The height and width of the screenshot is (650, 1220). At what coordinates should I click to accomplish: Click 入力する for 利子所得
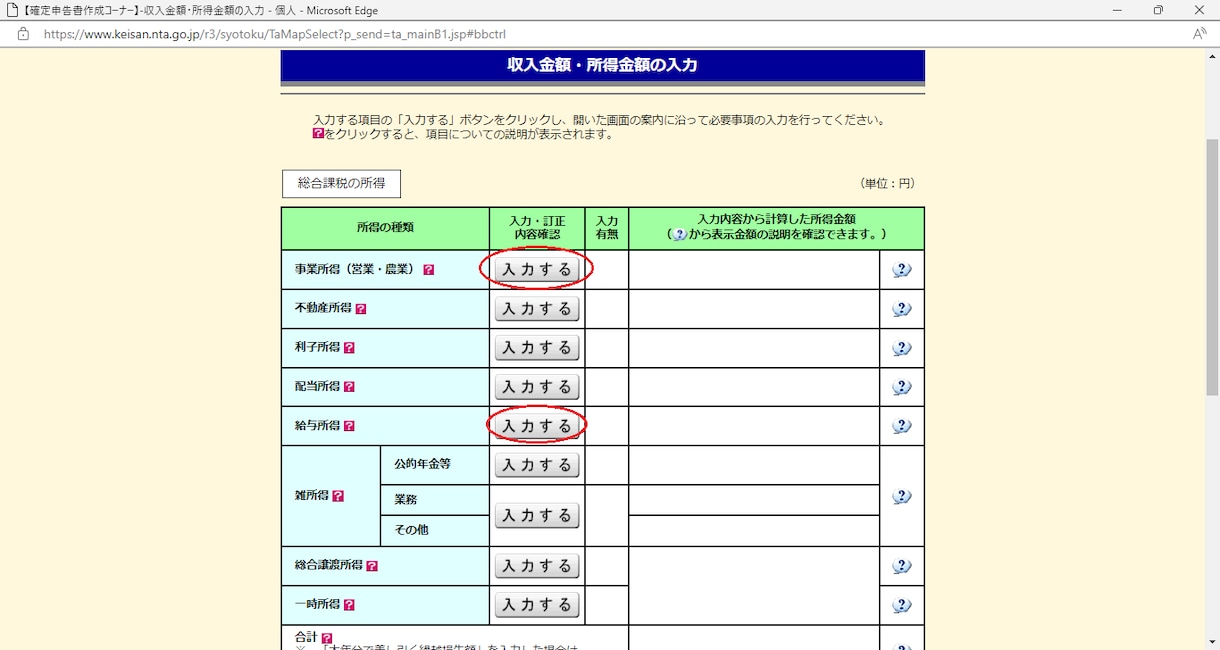click(537, 348)
